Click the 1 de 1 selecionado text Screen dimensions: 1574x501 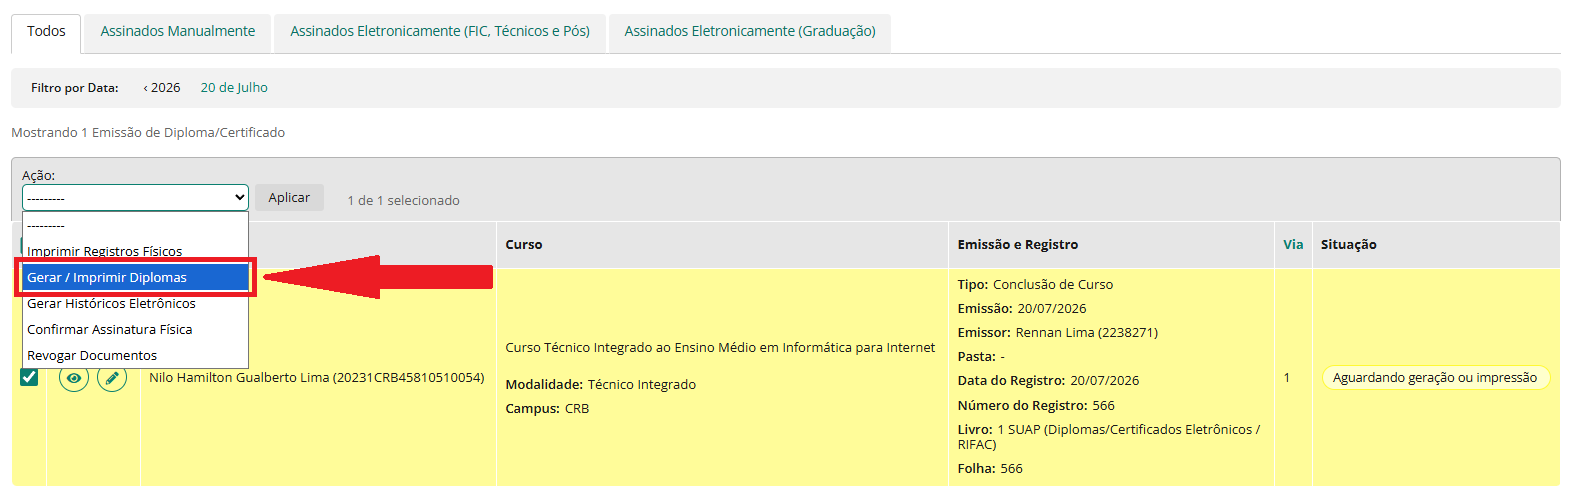pyautogui.click(x=403, y=200)
